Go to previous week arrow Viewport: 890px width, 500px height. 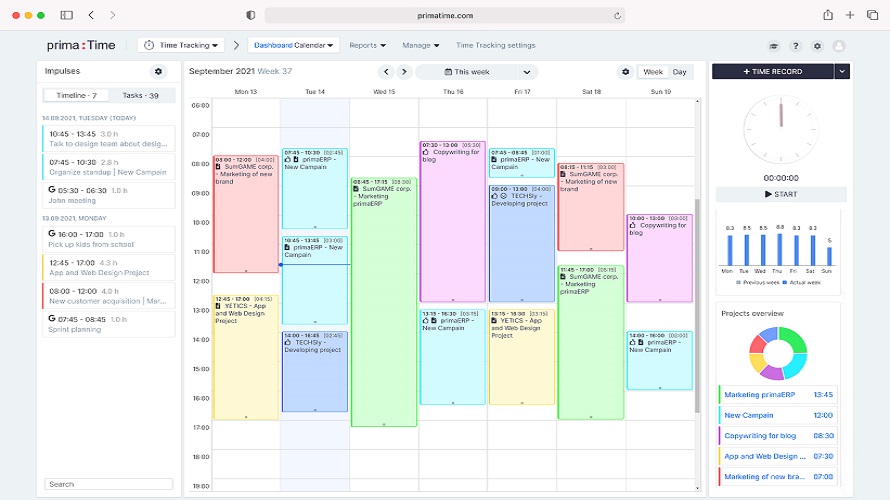pos(386,72)
